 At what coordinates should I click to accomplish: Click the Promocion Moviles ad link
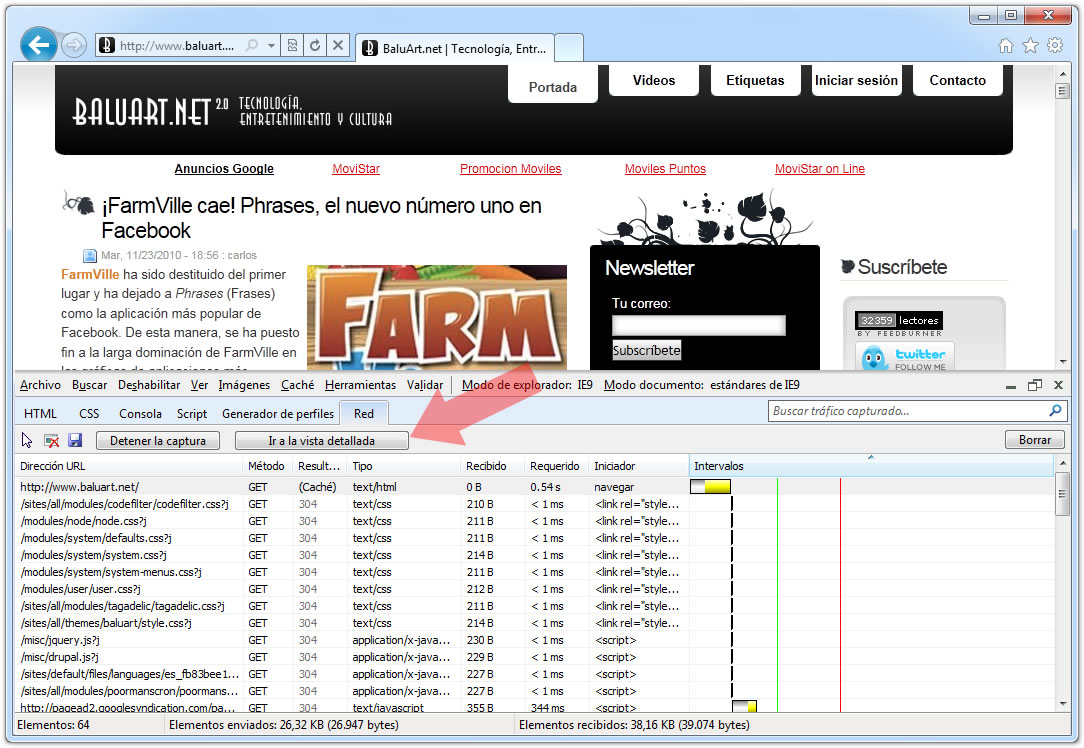pos(510,169)
